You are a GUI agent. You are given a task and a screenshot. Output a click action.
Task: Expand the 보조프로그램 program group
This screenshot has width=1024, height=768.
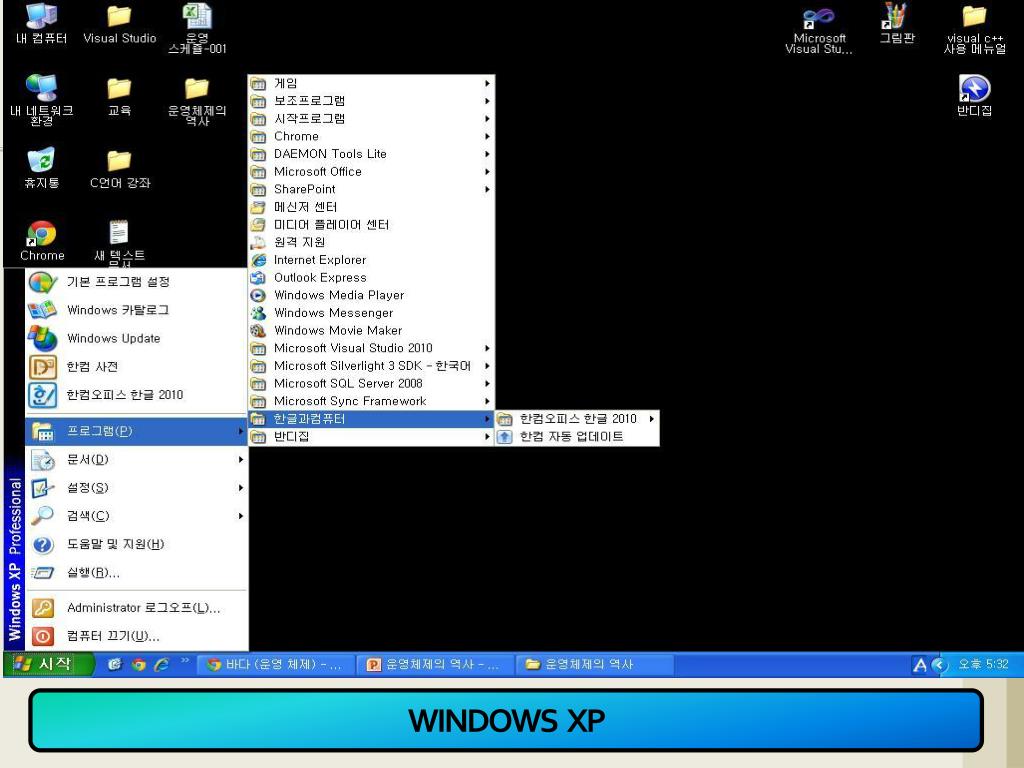(371, 101)
